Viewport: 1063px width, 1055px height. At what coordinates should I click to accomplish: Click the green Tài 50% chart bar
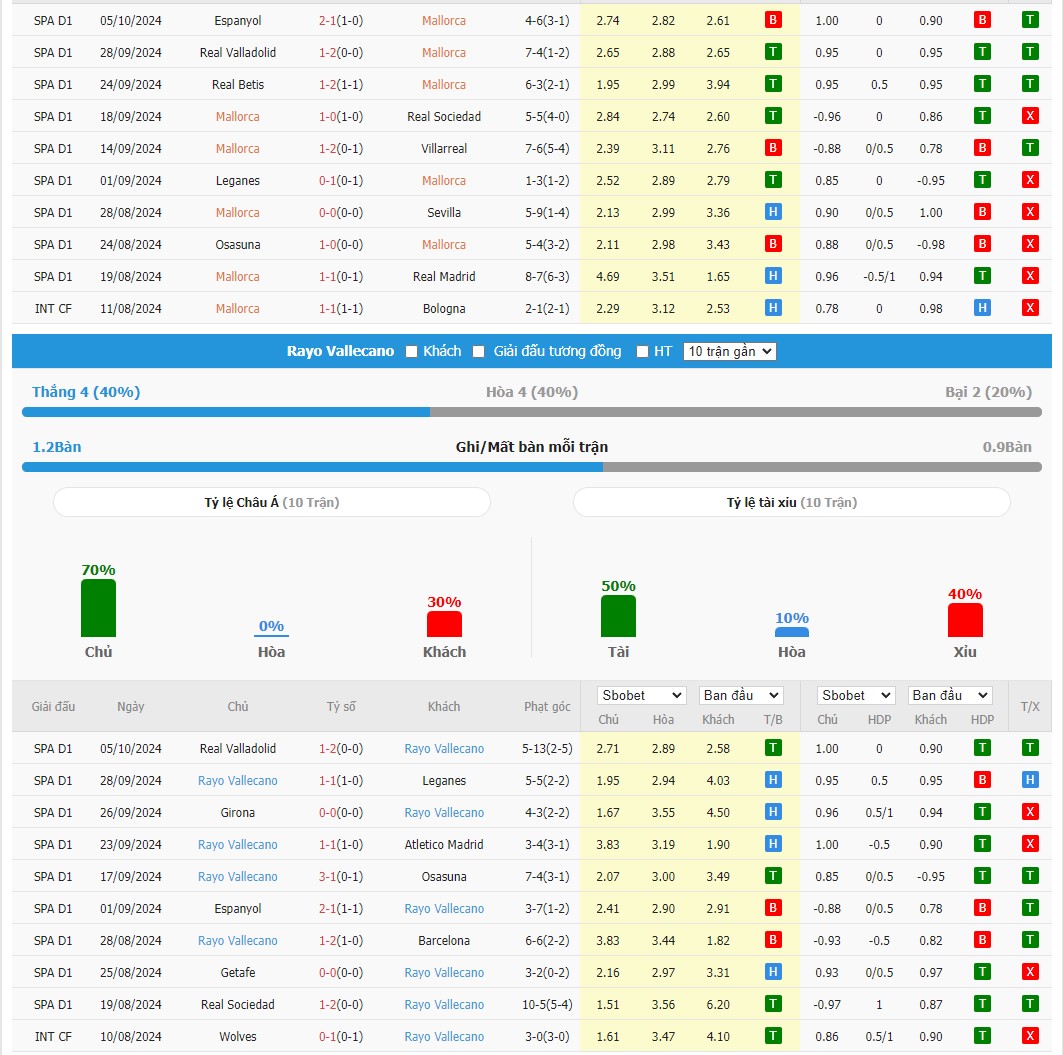tap(618, 616)
